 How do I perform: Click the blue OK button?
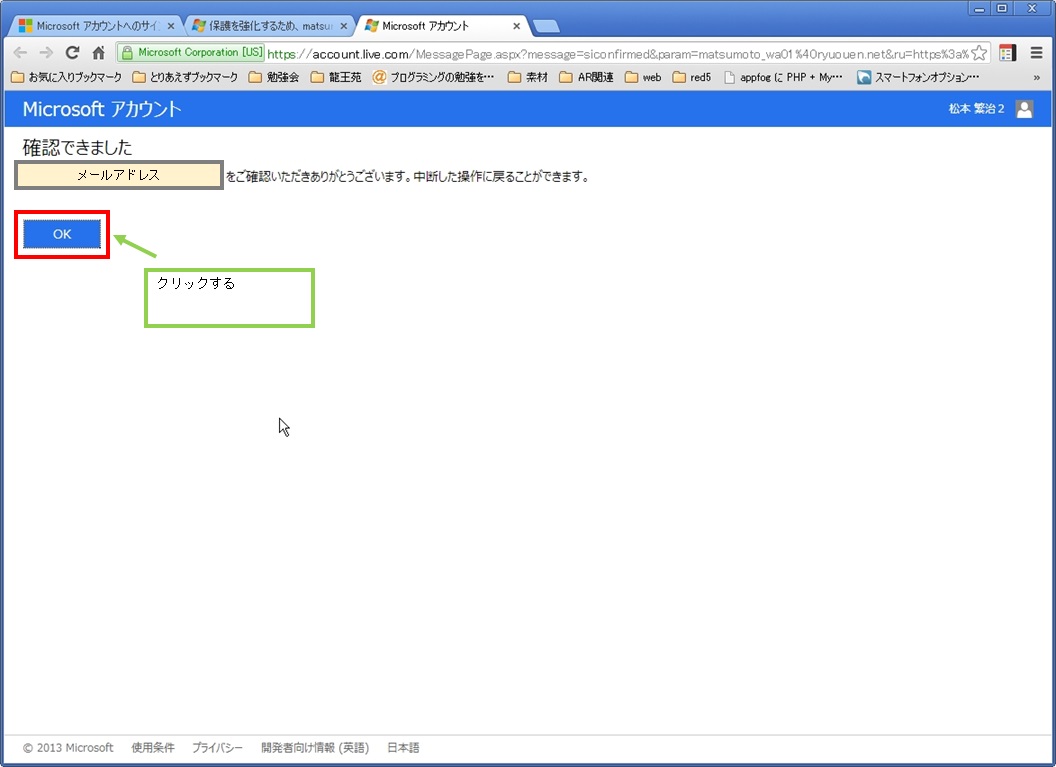tap(62, 234)
